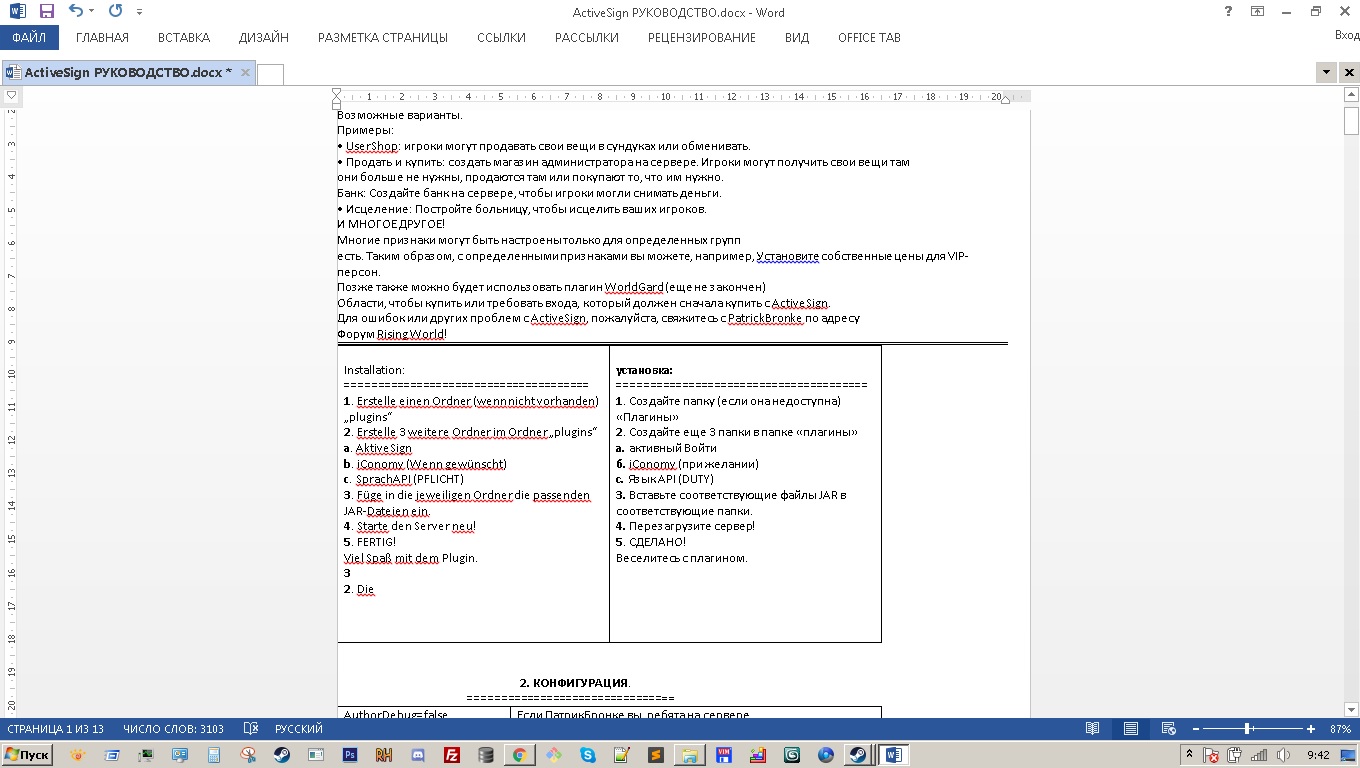This screenshot has width=1360, height=768.
Task: Close the ActiveSign РУКОВОДСТВО.docx document tab
Action: 244,73
